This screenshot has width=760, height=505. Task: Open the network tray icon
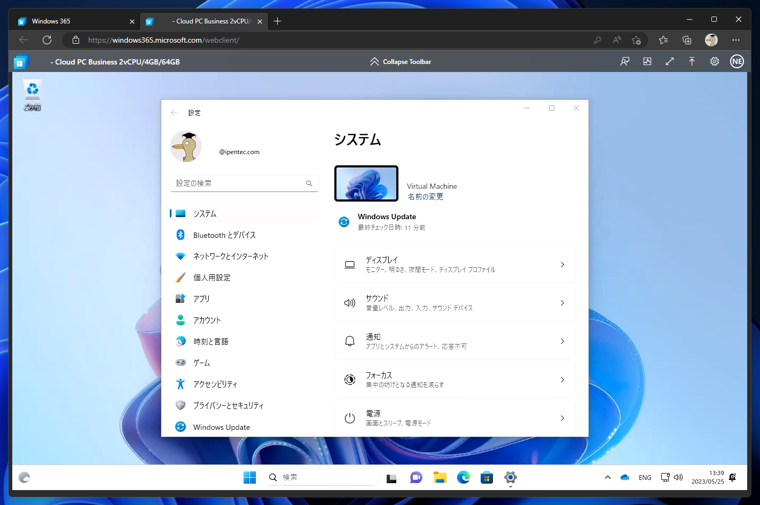coord(665,477)
